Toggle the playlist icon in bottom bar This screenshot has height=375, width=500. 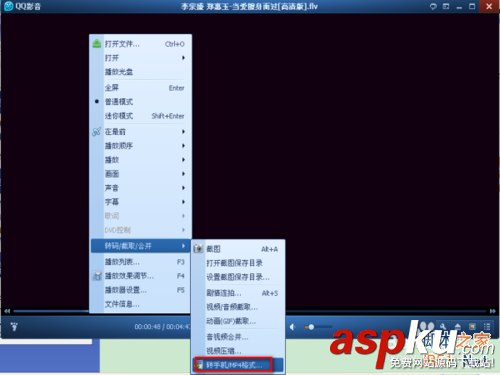pyautogui.click(x=487, y=326)
